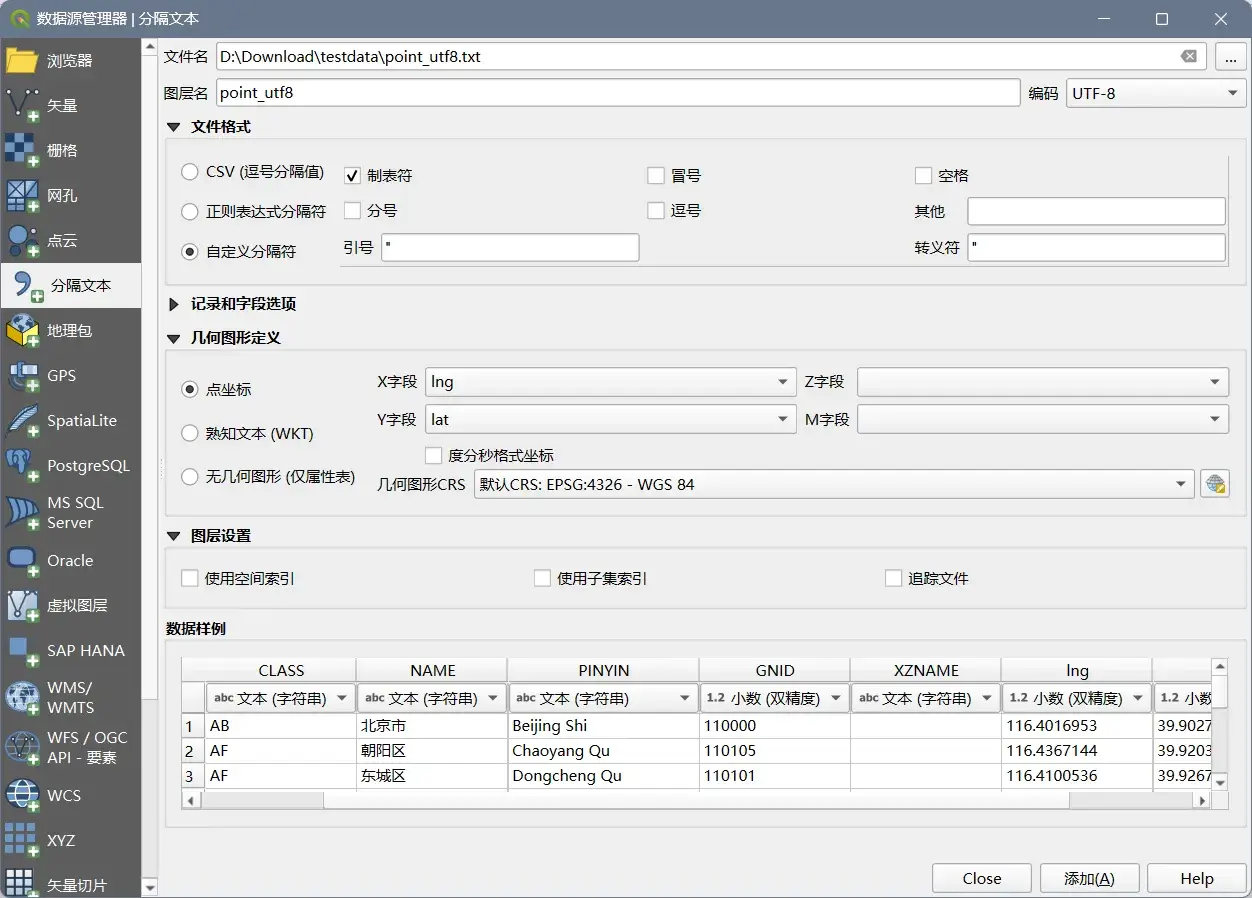The width and height of the screenshot is (1252, 898).
Task: Open the GNID column type dropdown
Action: tap(774, 698)
